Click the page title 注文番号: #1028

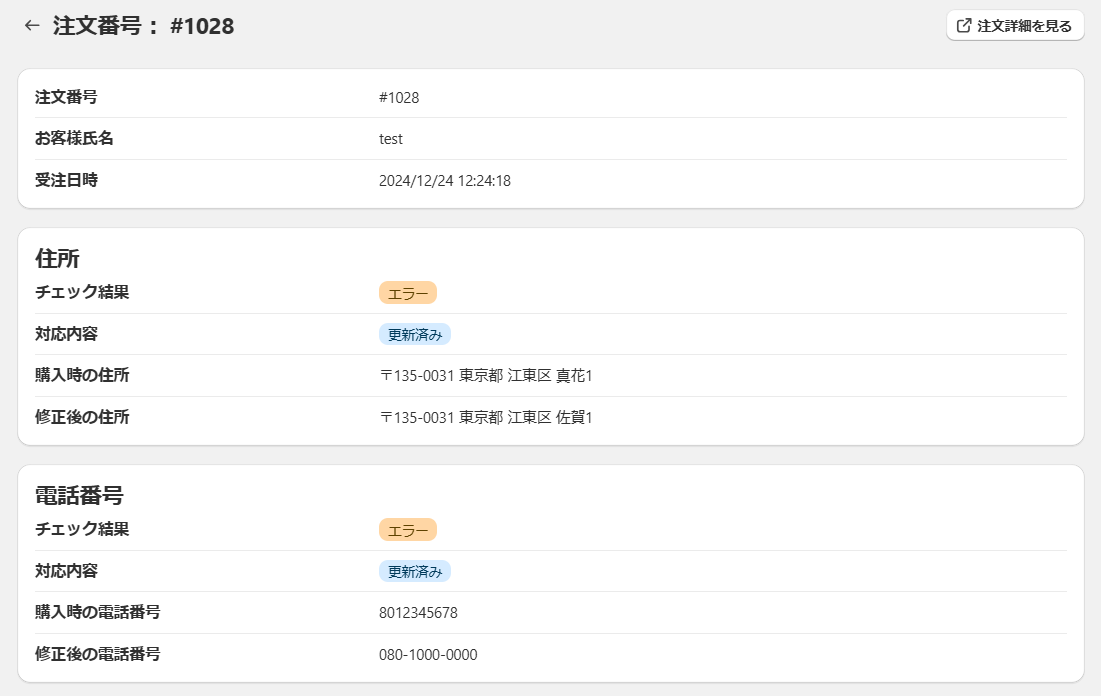point(143,26)
